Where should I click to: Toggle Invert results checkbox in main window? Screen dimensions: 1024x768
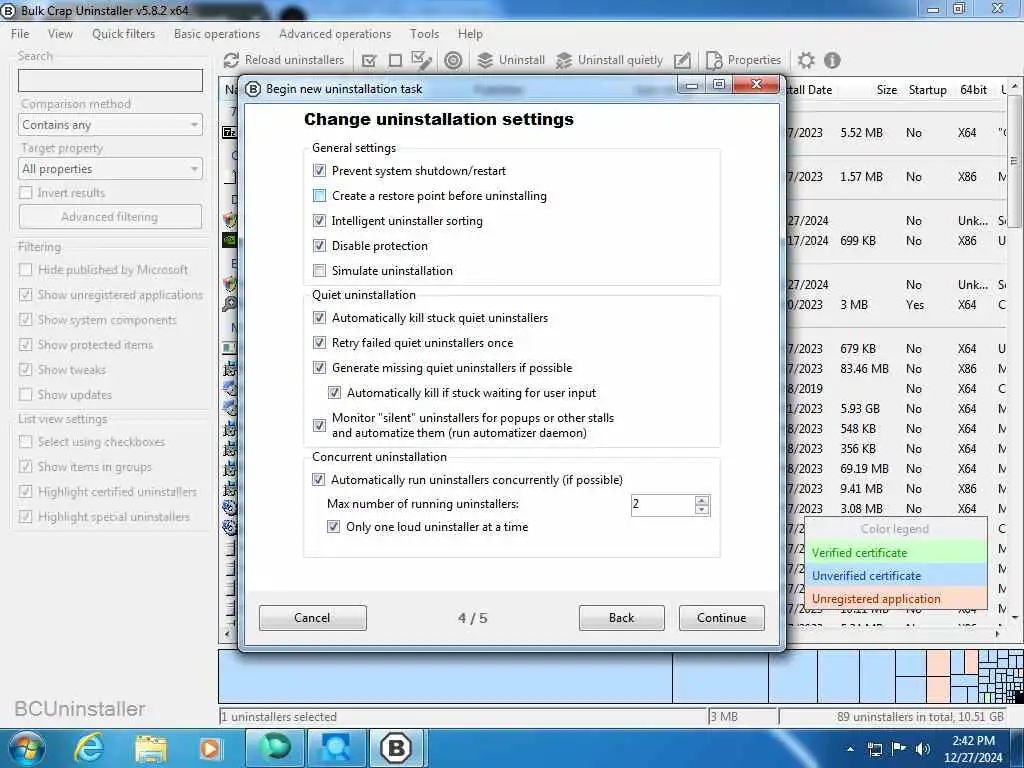tap(26, 193)
